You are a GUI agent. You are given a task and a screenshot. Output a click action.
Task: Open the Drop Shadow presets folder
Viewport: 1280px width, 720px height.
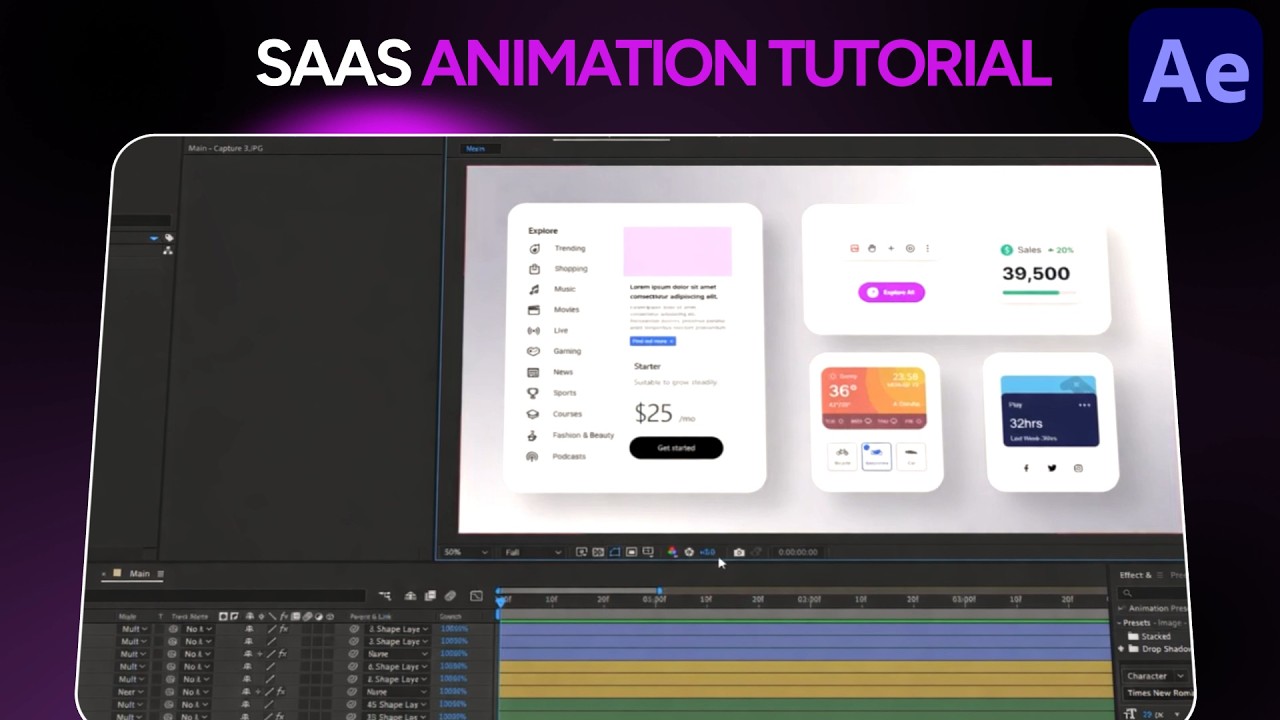point(1160,649)
